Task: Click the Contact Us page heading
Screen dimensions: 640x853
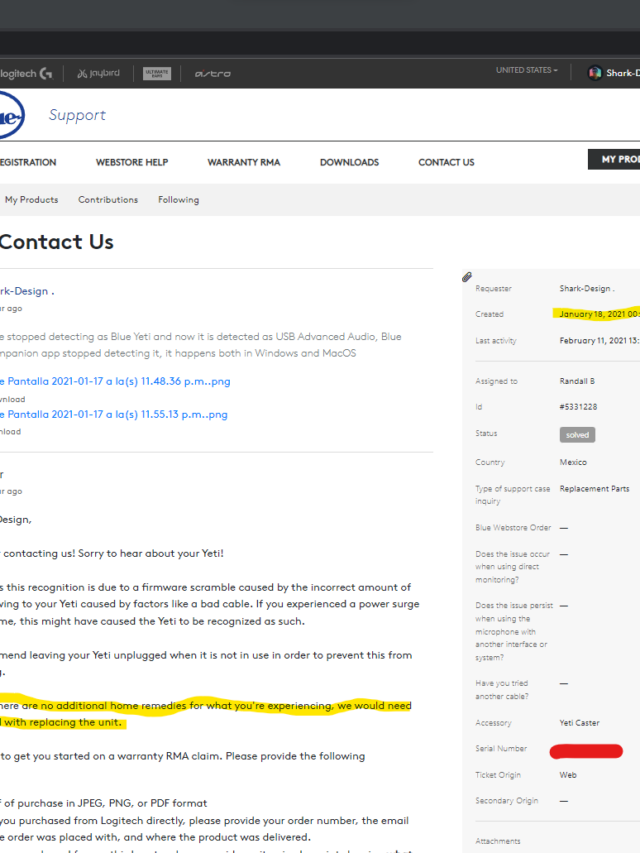Action: (x=57, y=242)
